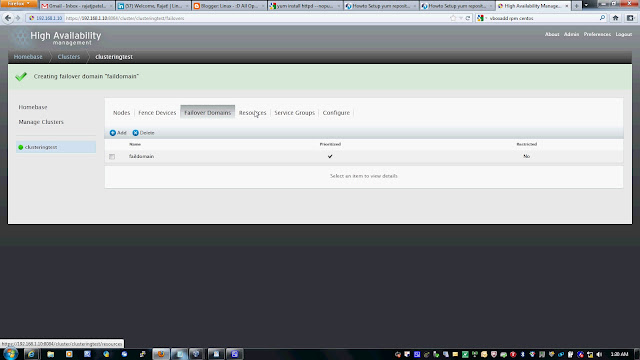Open Windows Explorer folder from taskbar
The height and width of the screenshot is (360, 640).
pyautogui.click(x=50, y=354)
